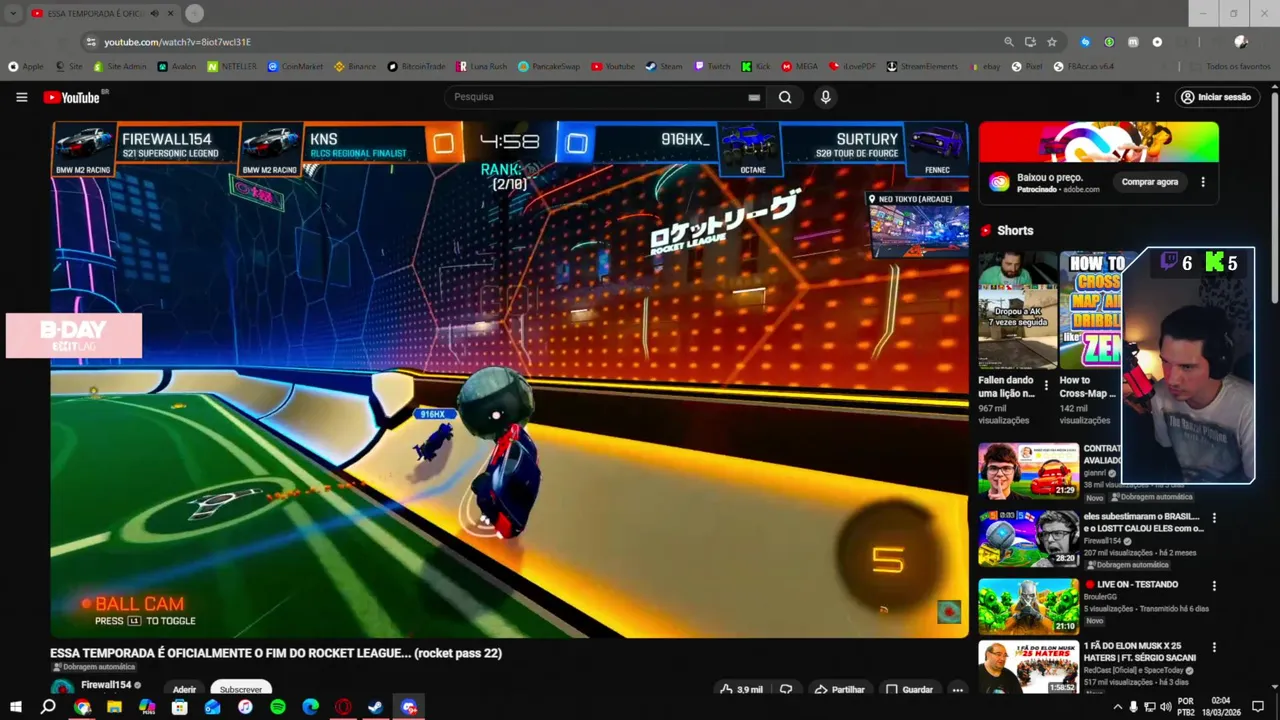
Task: Open options for eles subestimaram o BRASIL video
Action: (1214, 518)
